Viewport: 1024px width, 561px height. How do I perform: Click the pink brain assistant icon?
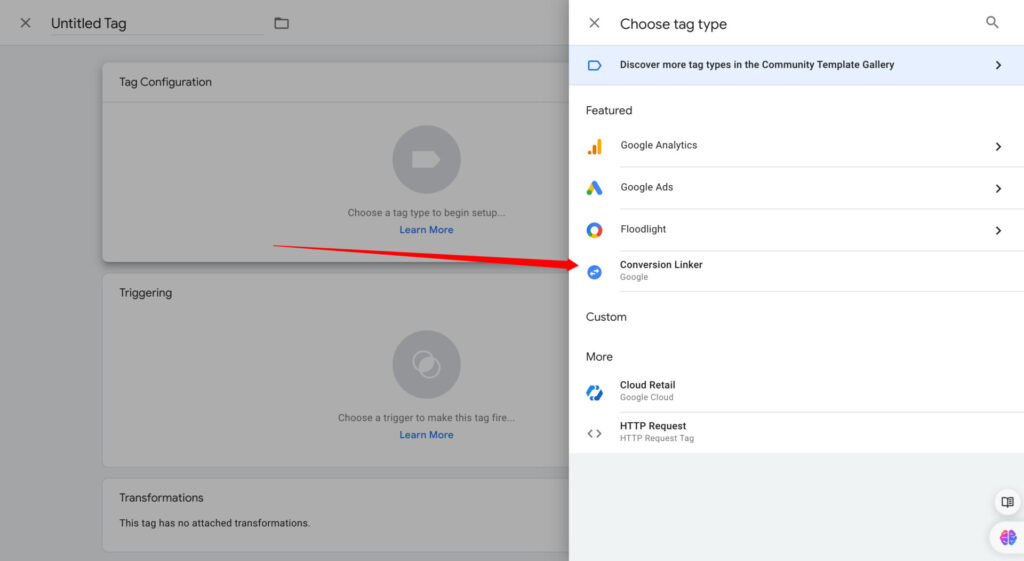click(1007, 537)
